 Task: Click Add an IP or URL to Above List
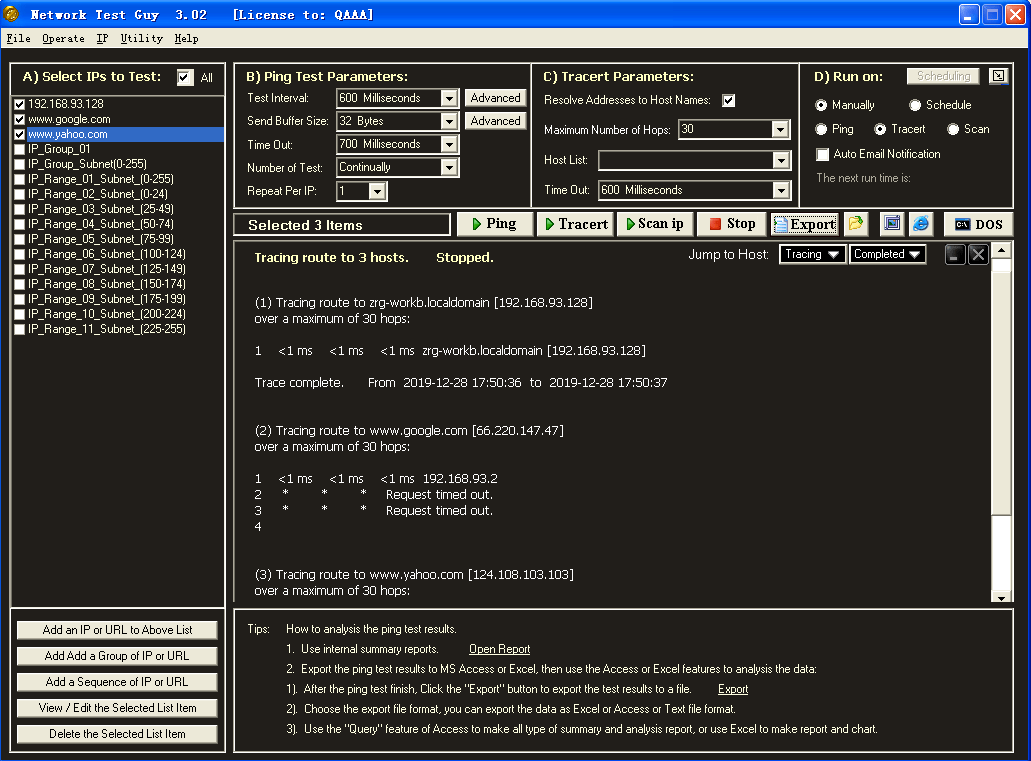(x=117, y=630)
